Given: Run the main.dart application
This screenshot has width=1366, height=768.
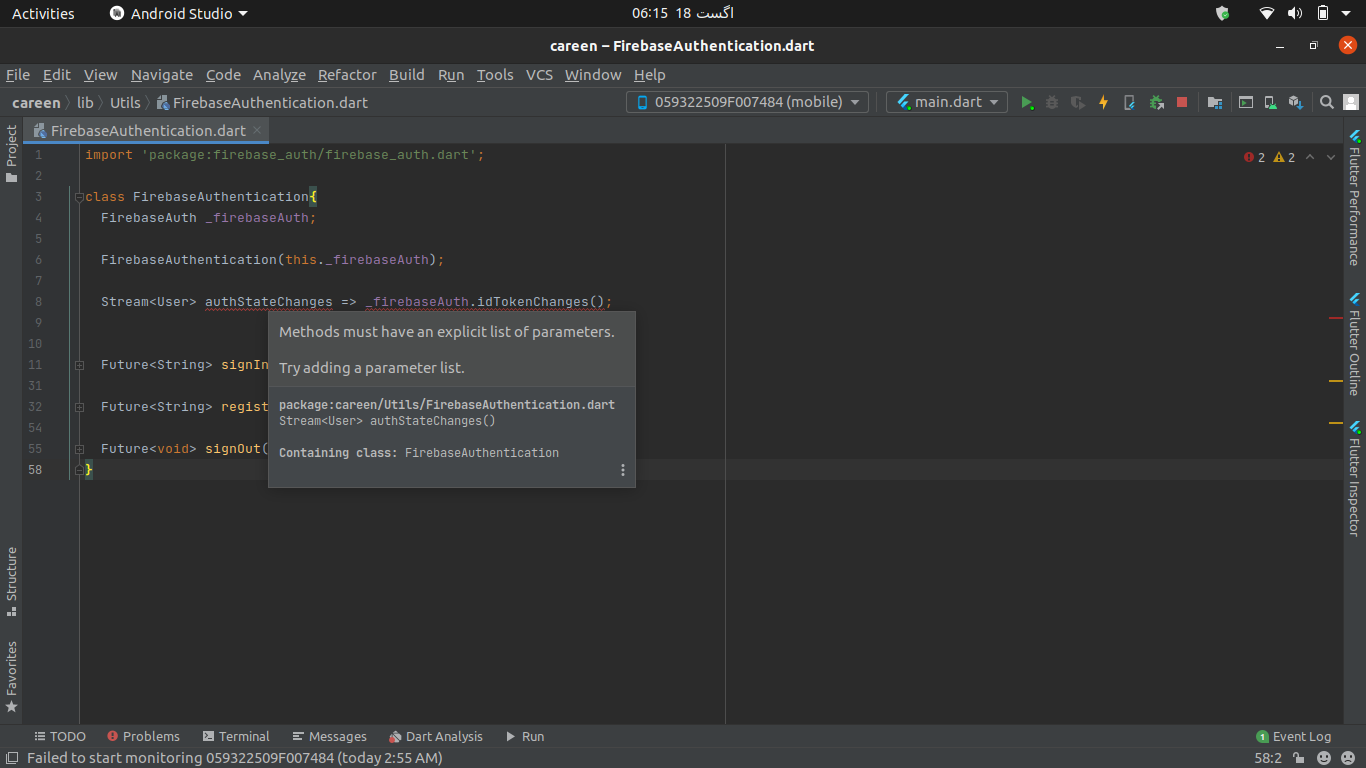Looking at the screenshot, I should (x=1028, y=102).
